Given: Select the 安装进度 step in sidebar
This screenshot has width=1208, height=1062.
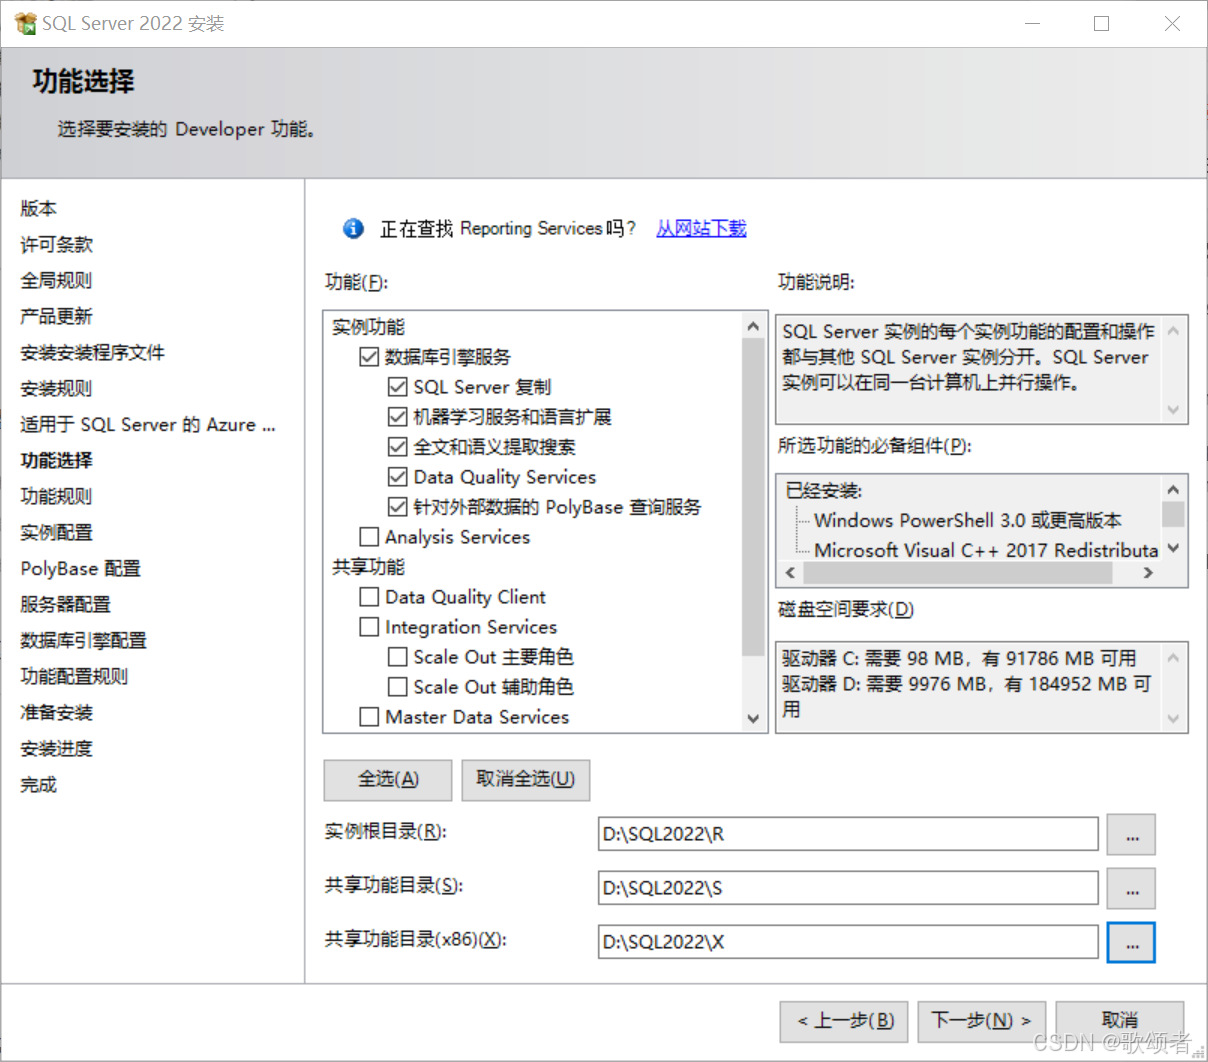Looking at the screenshot, I should coord(57,748).
